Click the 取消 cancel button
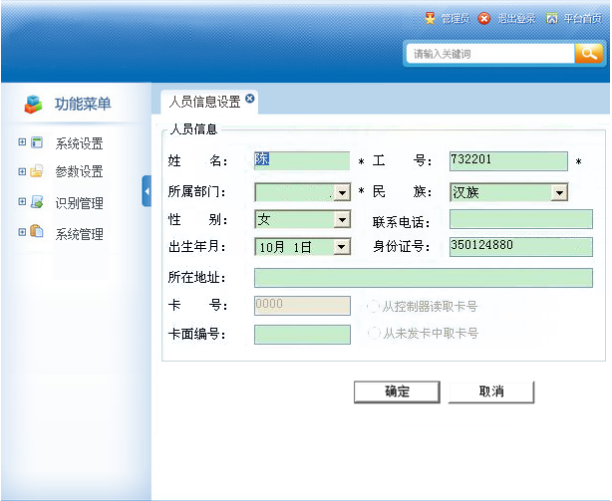The image size is (612, 501). (x=491, y=392)
